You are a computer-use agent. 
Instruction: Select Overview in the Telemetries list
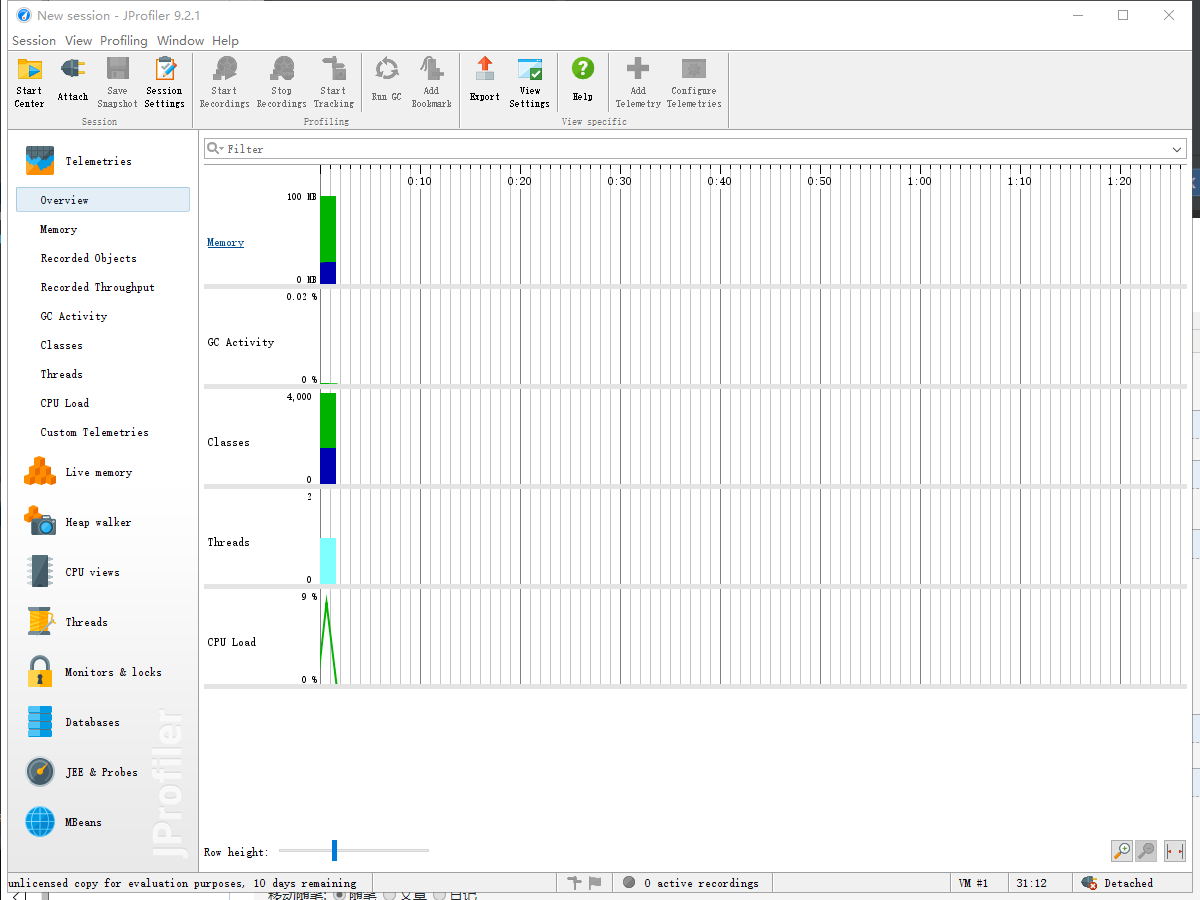(x=103, y=200)
